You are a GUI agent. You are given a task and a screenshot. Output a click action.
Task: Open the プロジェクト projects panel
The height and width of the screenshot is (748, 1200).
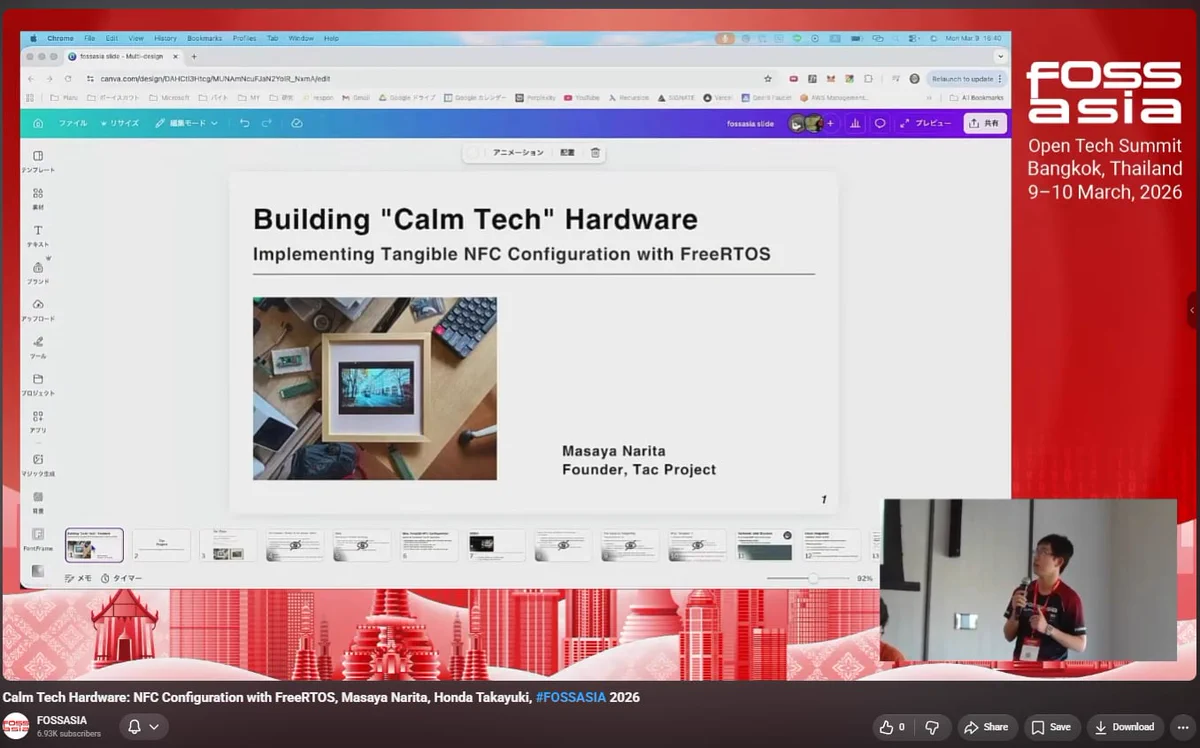38,385
